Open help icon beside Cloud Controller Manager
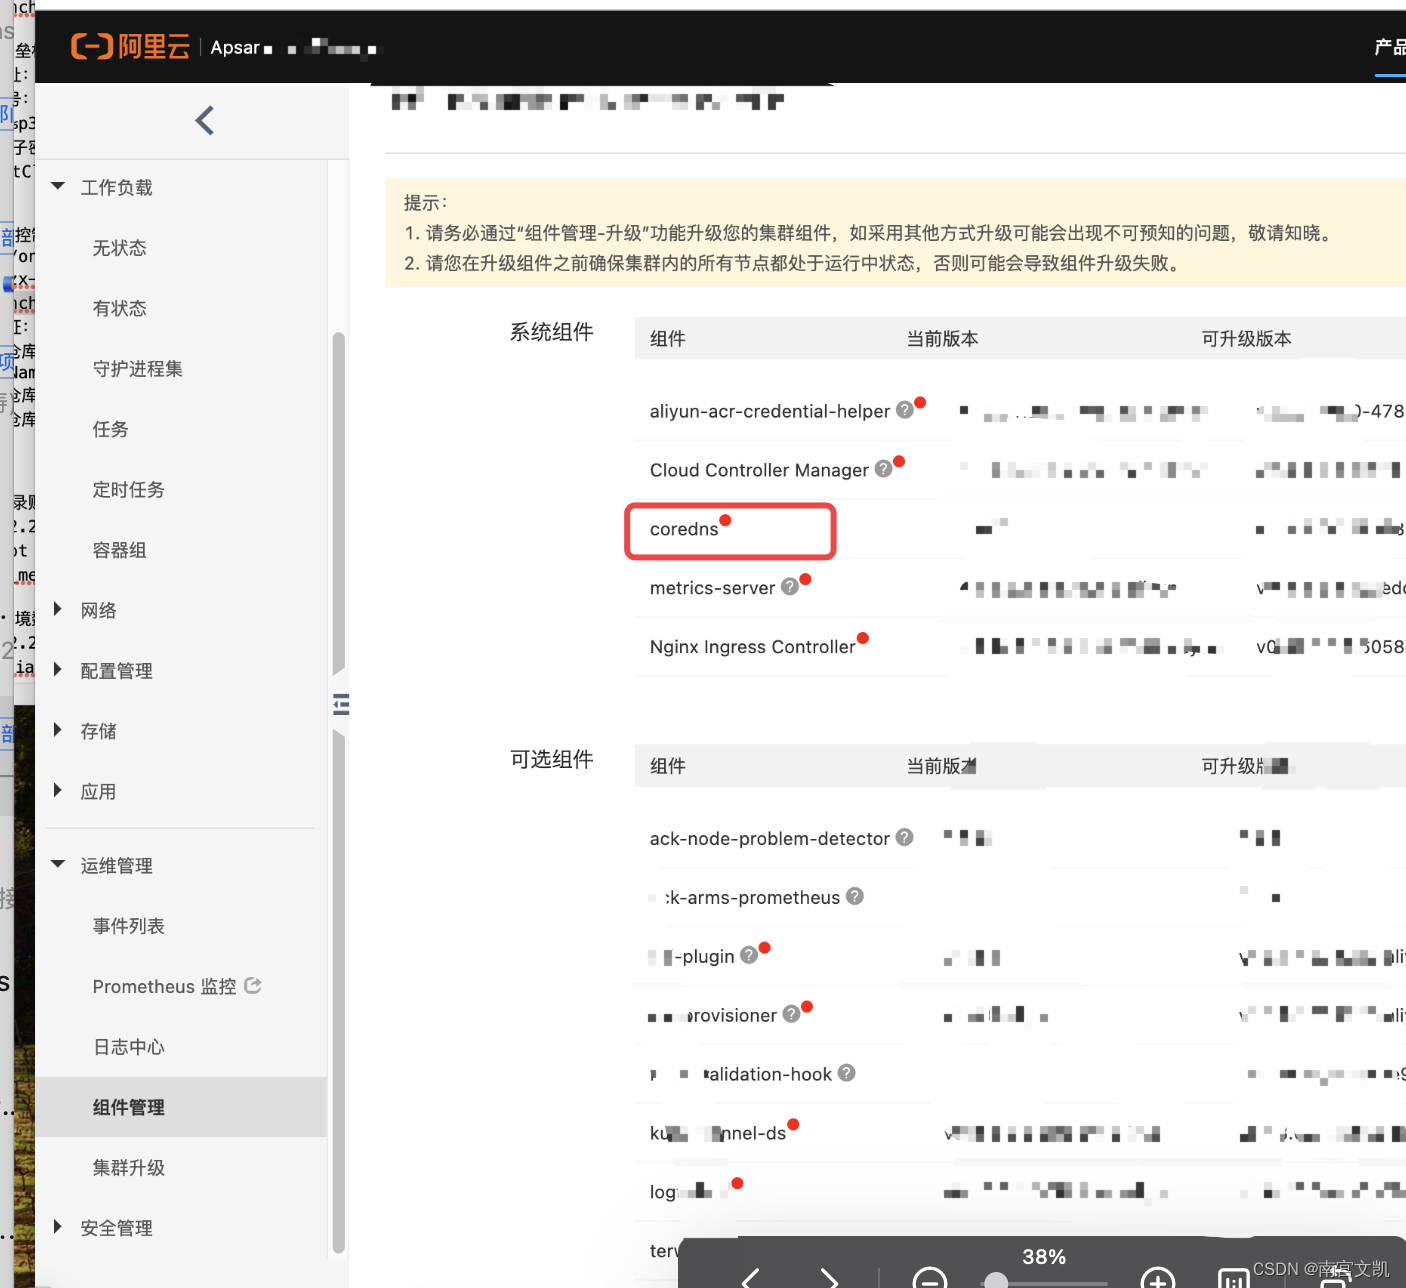Viewport: 1406px width, 1288px height. (883, 469)
